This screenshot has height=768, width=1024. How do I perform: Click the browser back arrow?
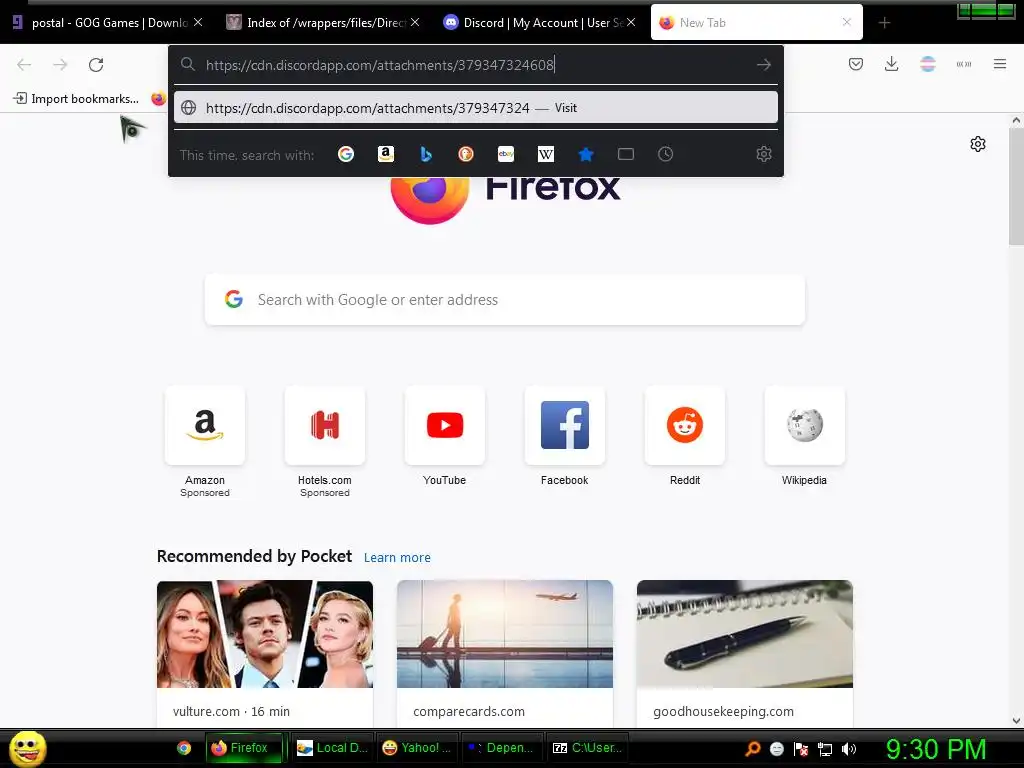24,65
